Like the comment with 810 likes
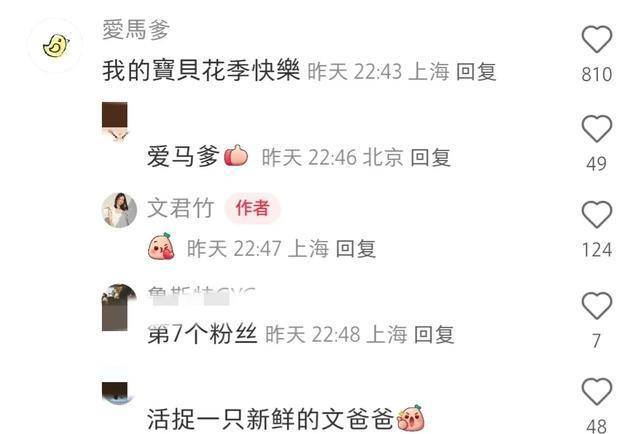 (596, 39)
